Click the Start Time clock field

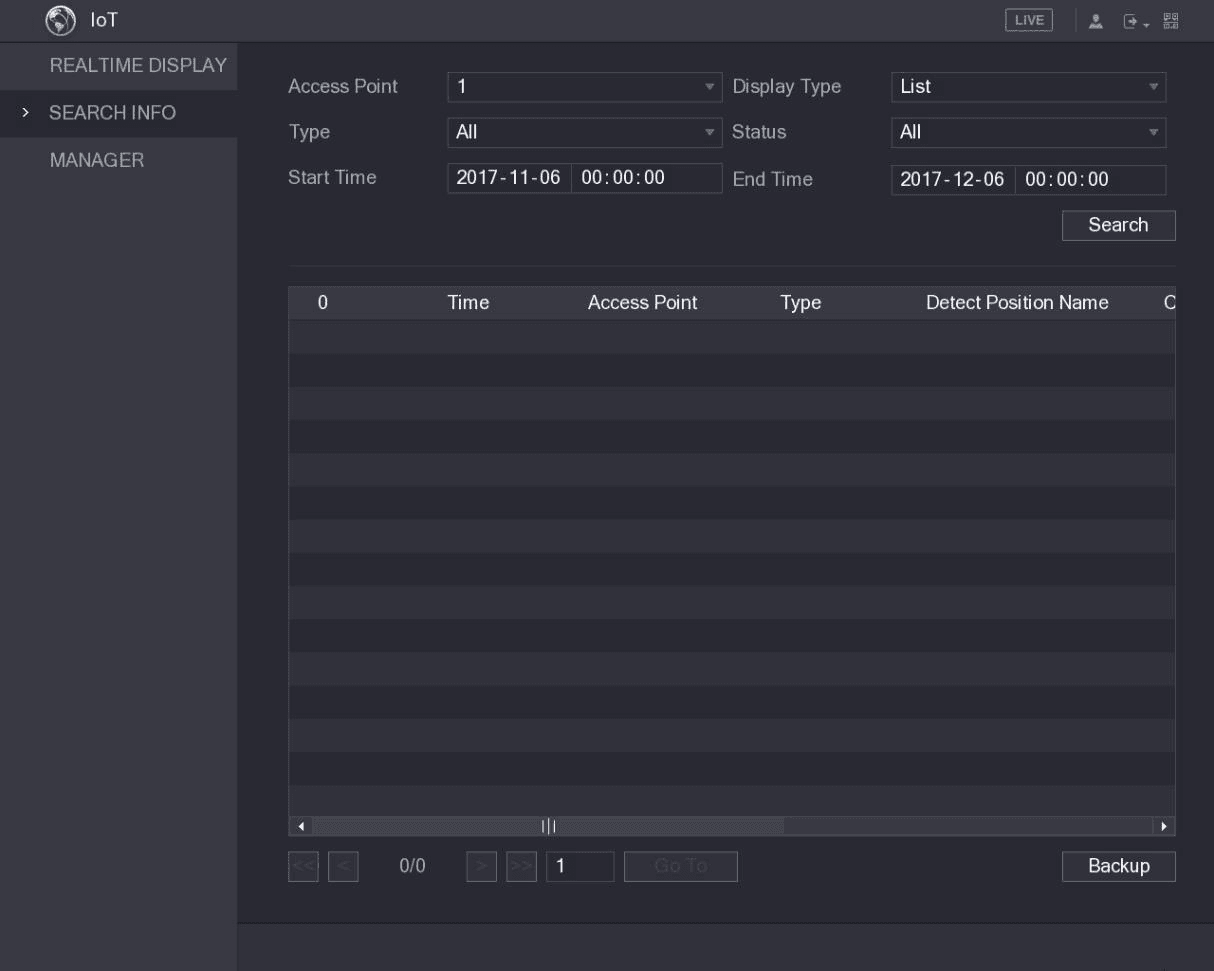coord(646,178)
